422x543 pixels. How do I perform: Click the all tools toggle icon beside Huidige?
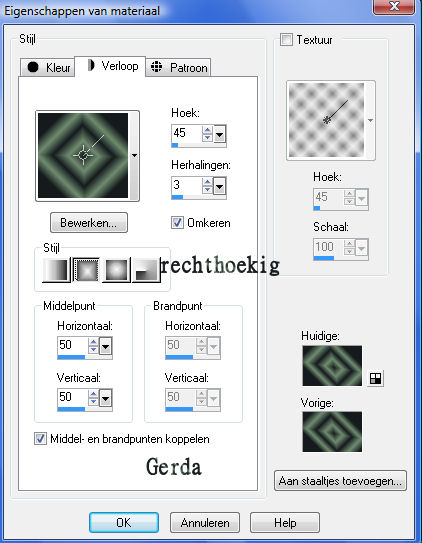click(x=376, y=378)
